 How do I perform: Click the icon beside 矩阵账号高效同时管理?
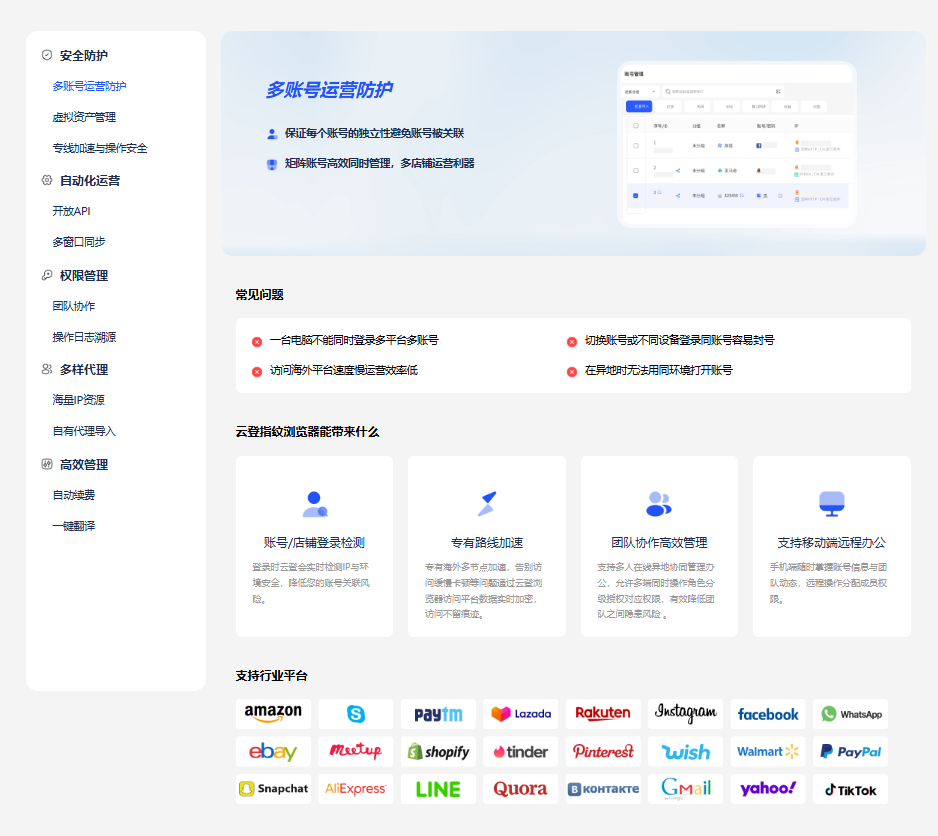(x=272, y=164)
